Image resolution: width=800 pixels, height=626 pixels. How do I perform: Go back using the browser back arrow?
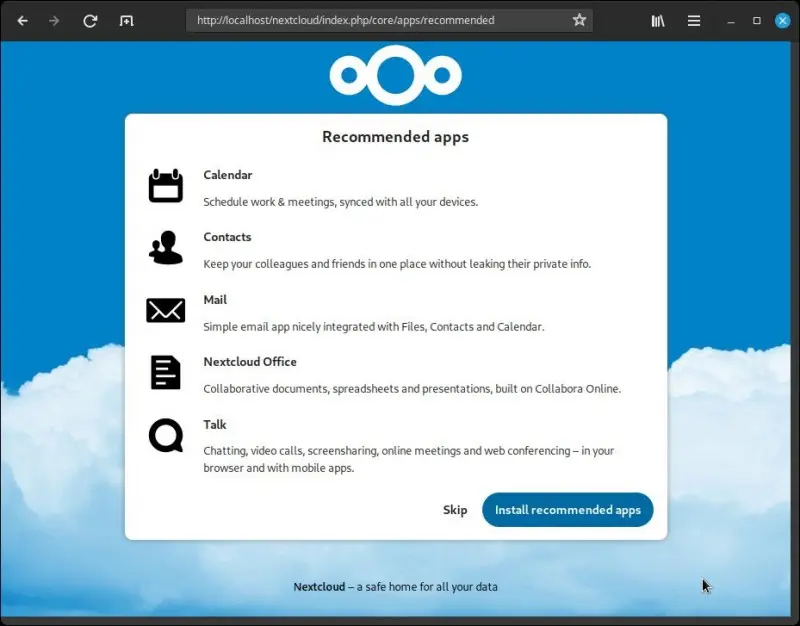pyautogui.click(x=22, y=20)
